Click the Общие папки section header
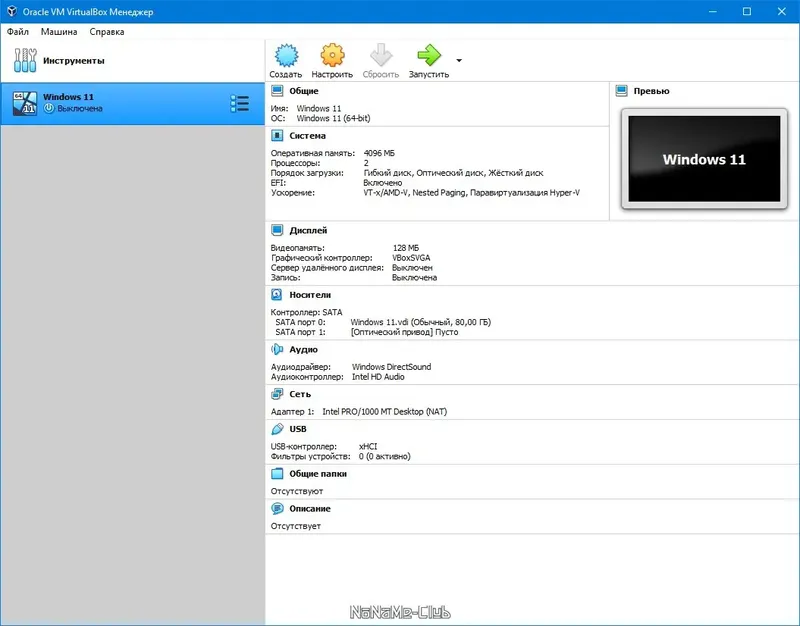 tap(318, 473)
